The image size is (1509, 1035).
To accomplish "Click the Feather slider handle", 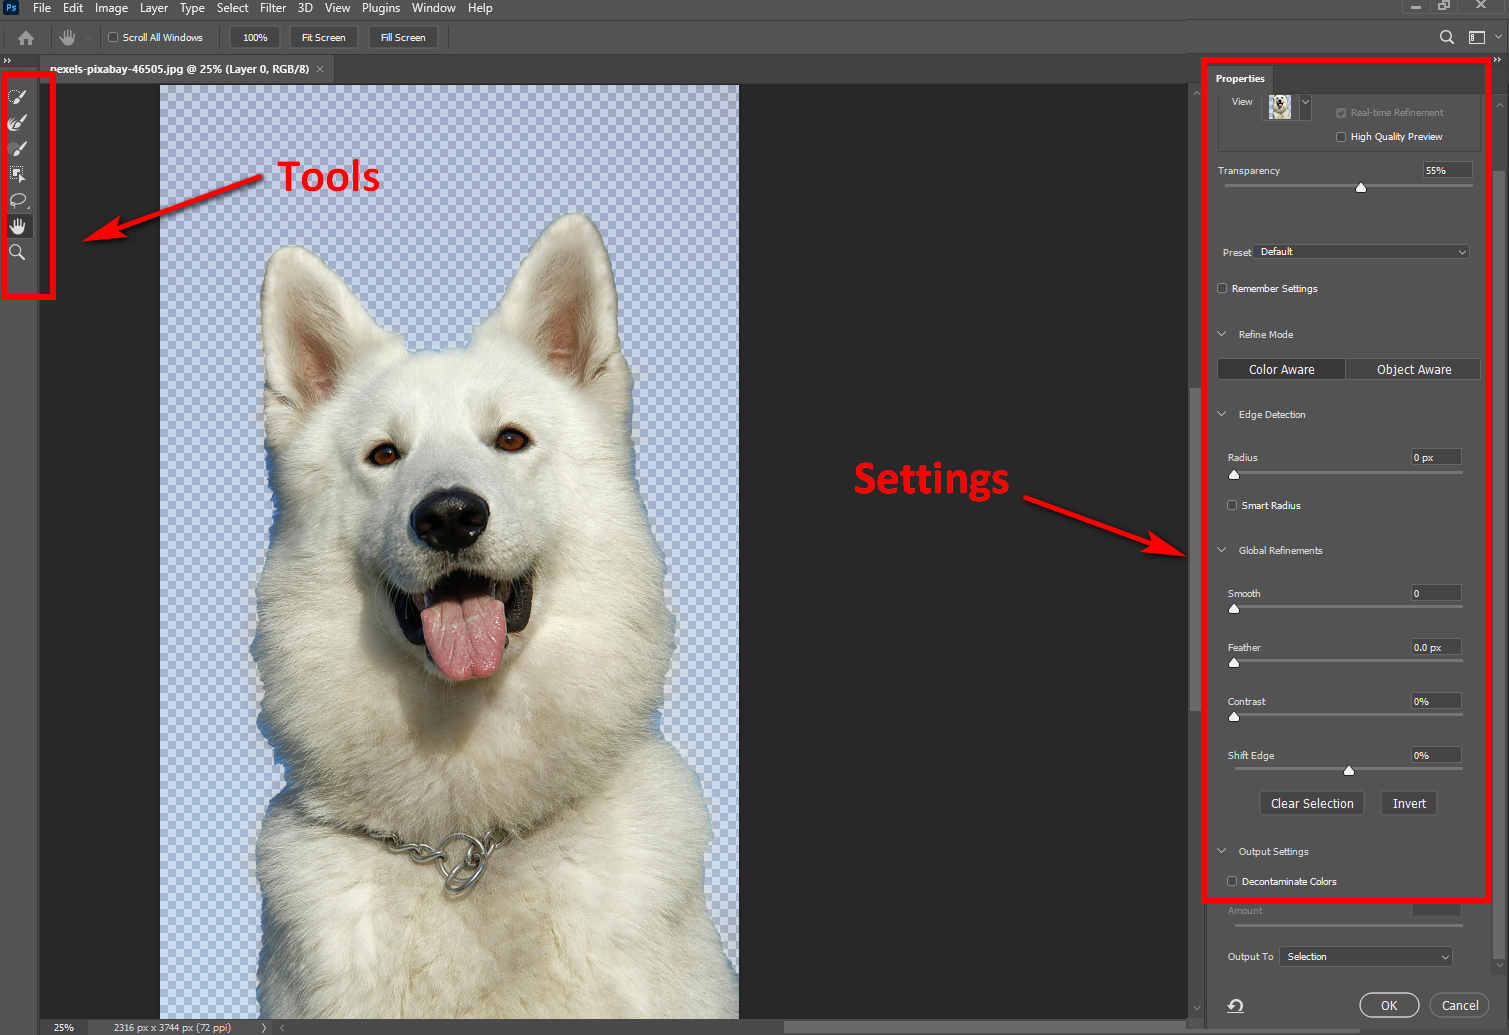I will pos(1234,662).
